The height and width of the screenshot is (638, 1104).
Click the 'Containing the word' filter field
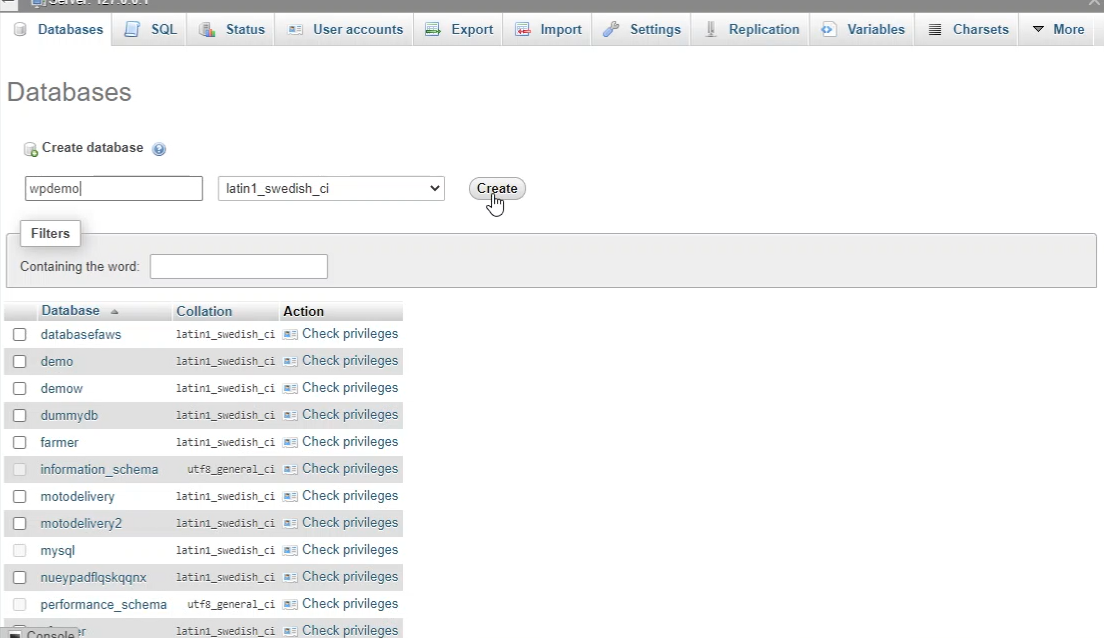(238, 267)
